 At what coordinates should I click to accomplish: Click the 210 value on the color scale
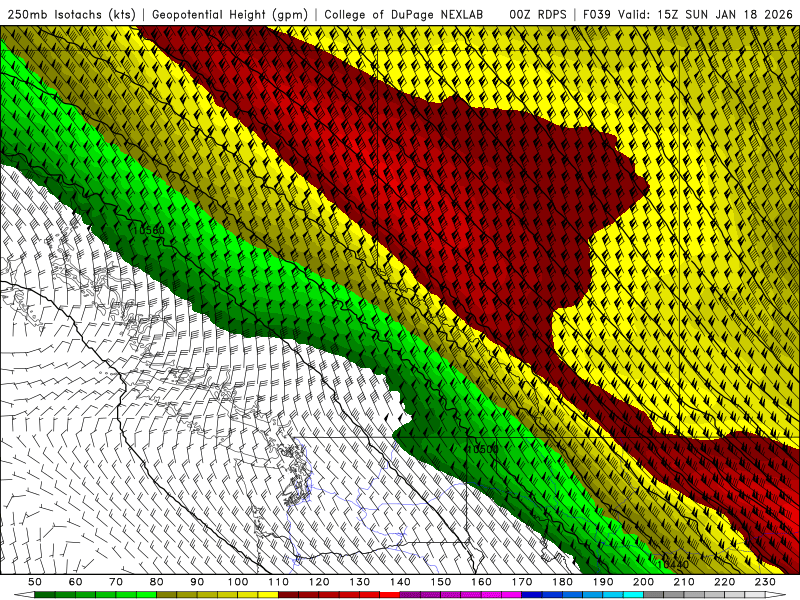(x=684, y=582)
